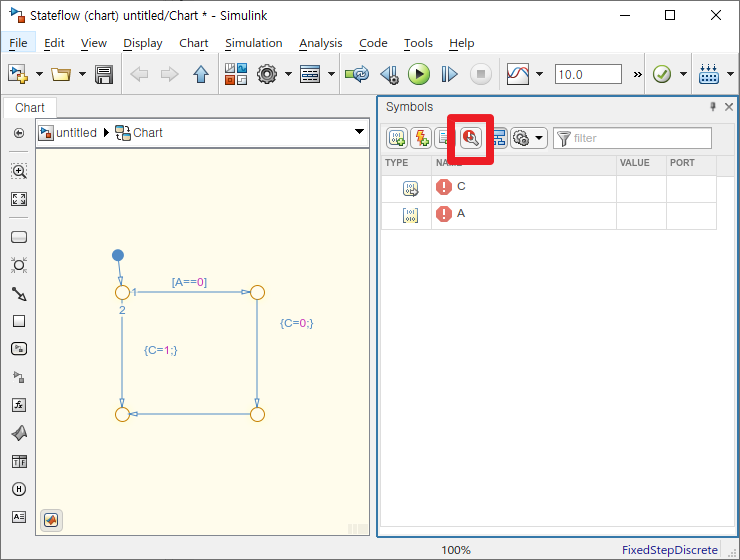The image size is (740, 560).
Task: Click the Step Back button
Action: click(390, 74)
